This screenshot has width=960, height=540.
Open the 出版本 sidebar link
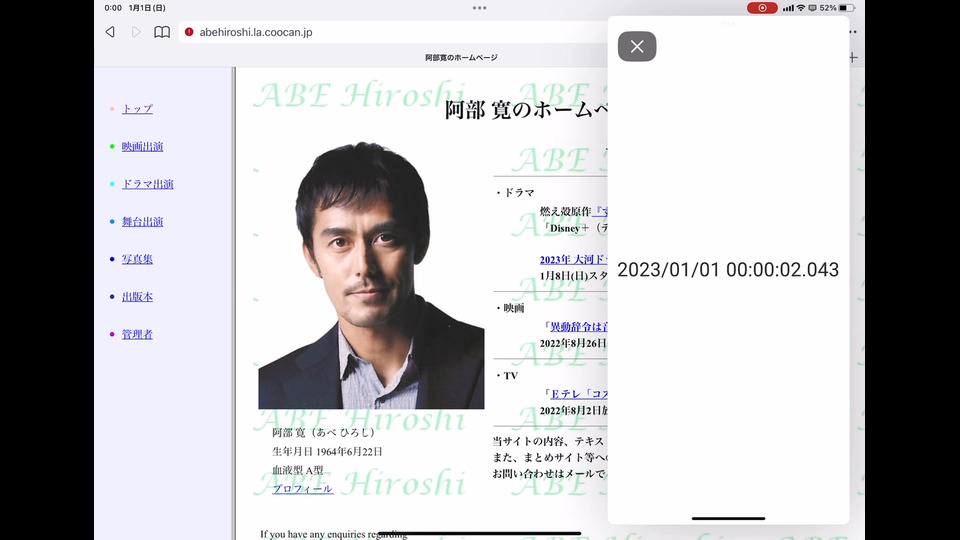pyautogui.click(x=137, y=297)
